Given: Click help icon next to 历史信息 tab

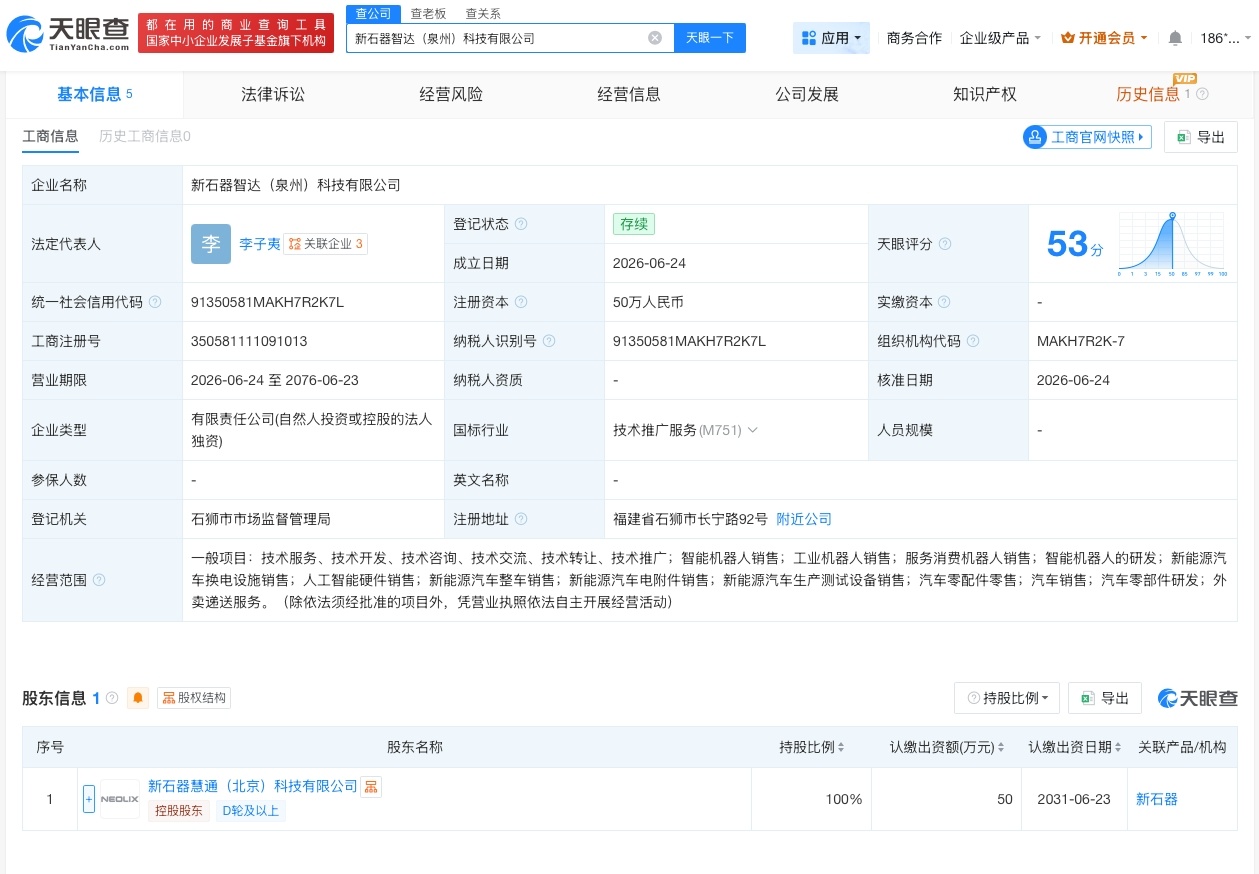Looking at the screenshot, I should (x=1202, y=94).
